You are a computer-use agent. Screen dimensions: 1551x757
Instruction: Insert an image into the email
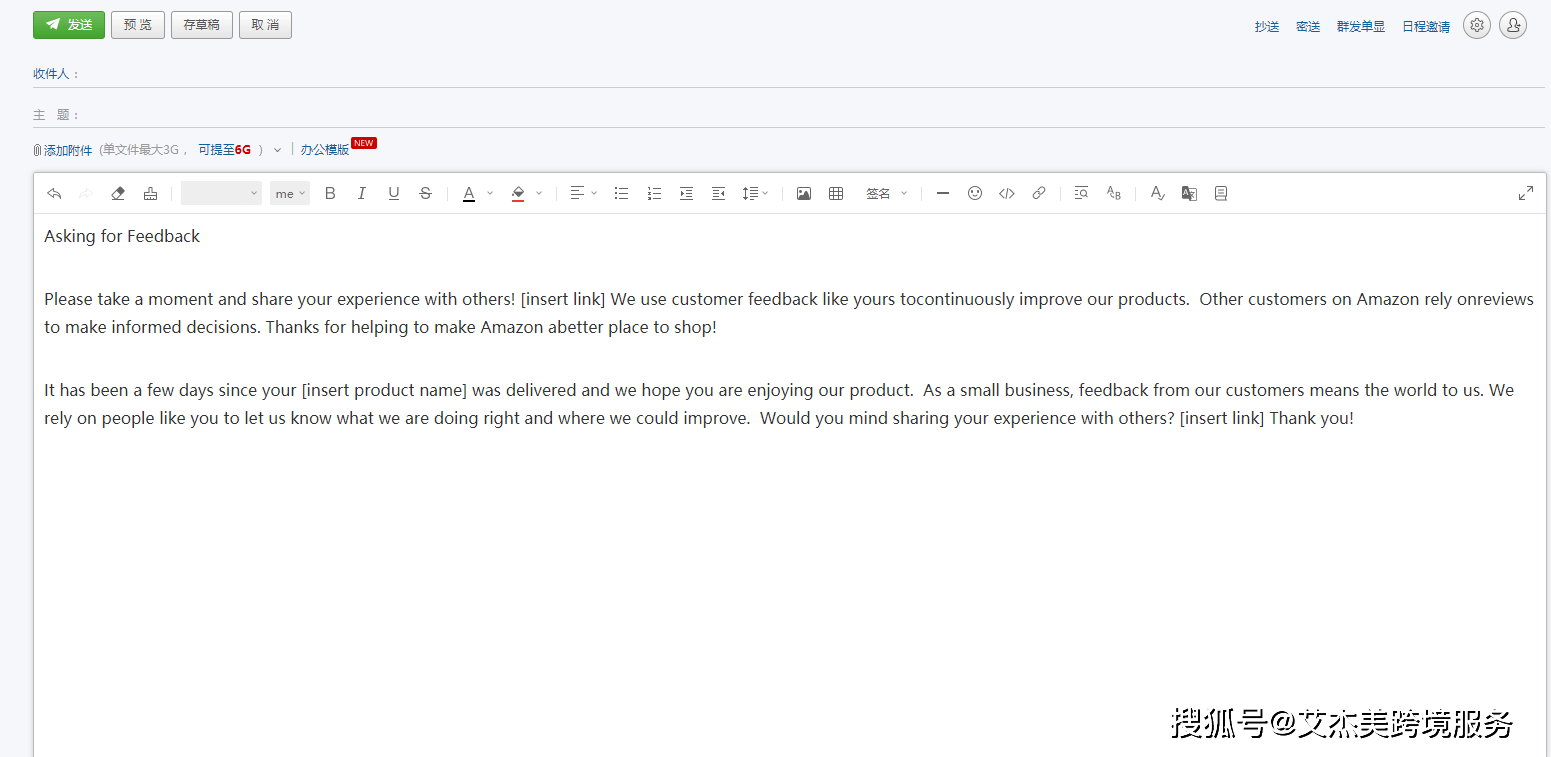point(803,193)
